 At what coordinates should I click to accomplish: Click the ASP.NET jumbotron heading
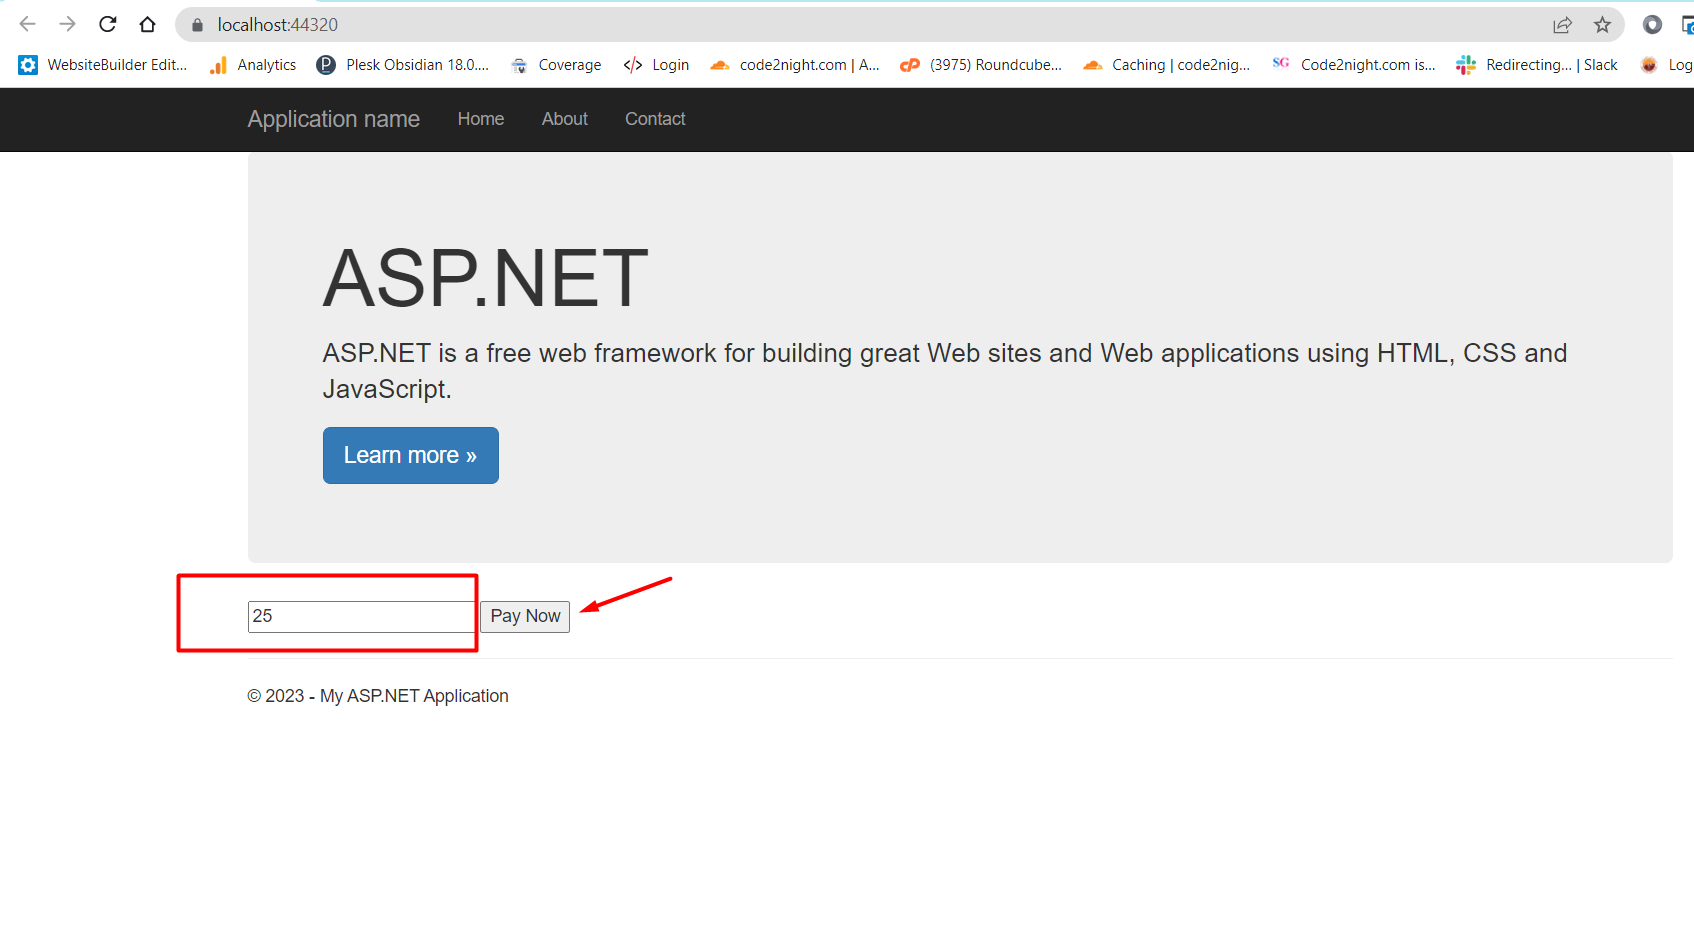(x=486, y=279)
